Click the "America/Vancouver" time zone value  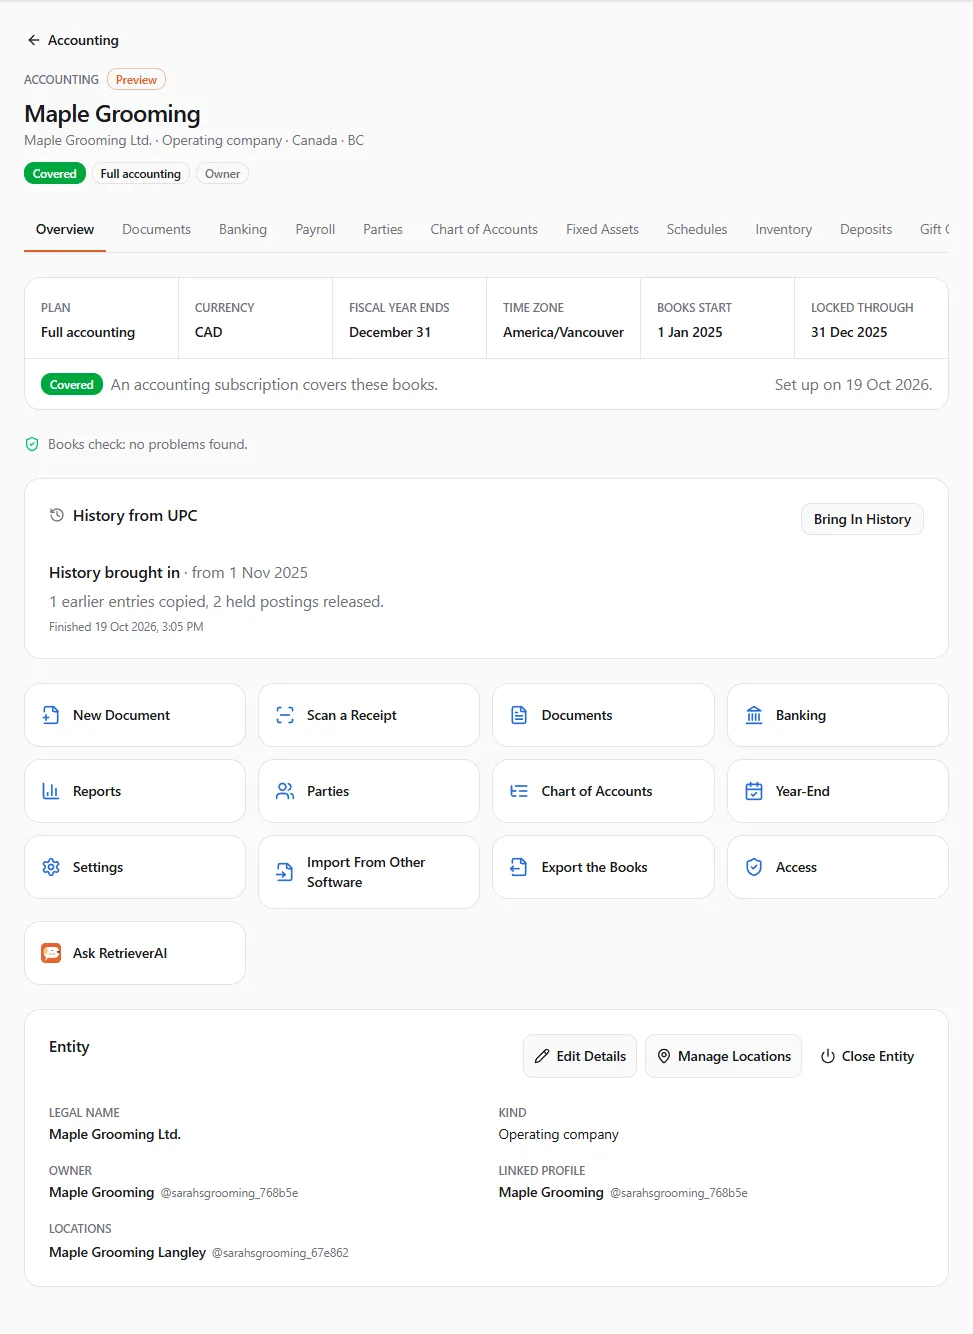(563, 332)
